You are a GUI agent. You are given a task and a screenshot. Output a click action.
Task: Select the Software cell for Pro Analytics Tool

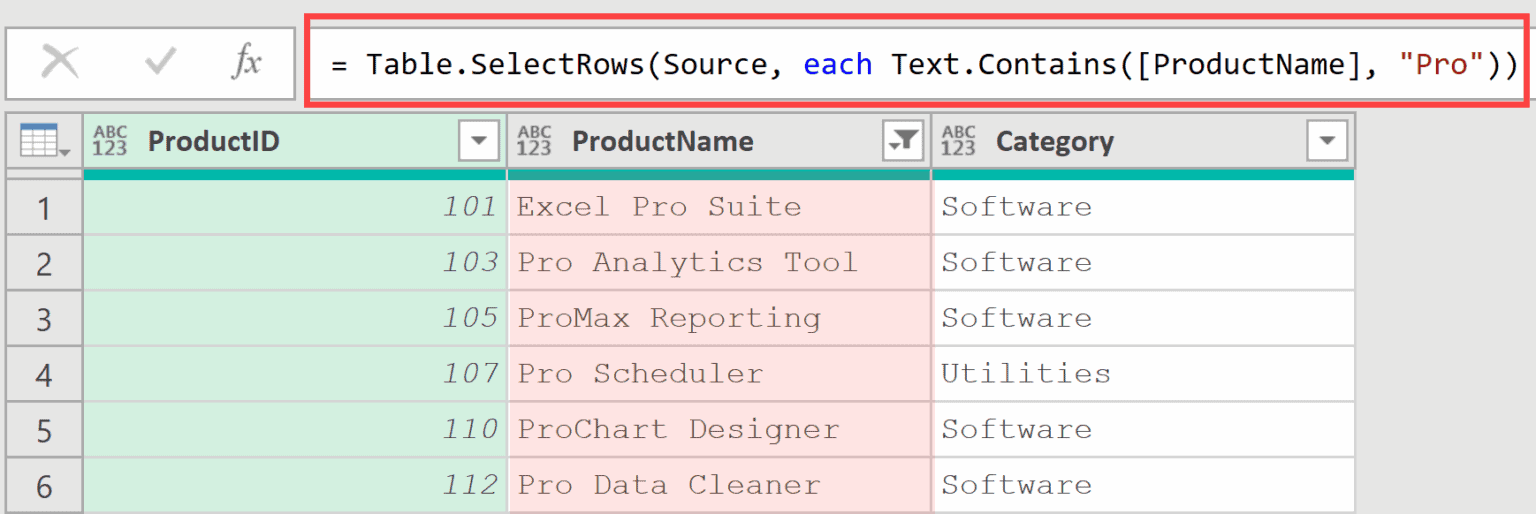pyautogui.click(x=1143, y=263)
